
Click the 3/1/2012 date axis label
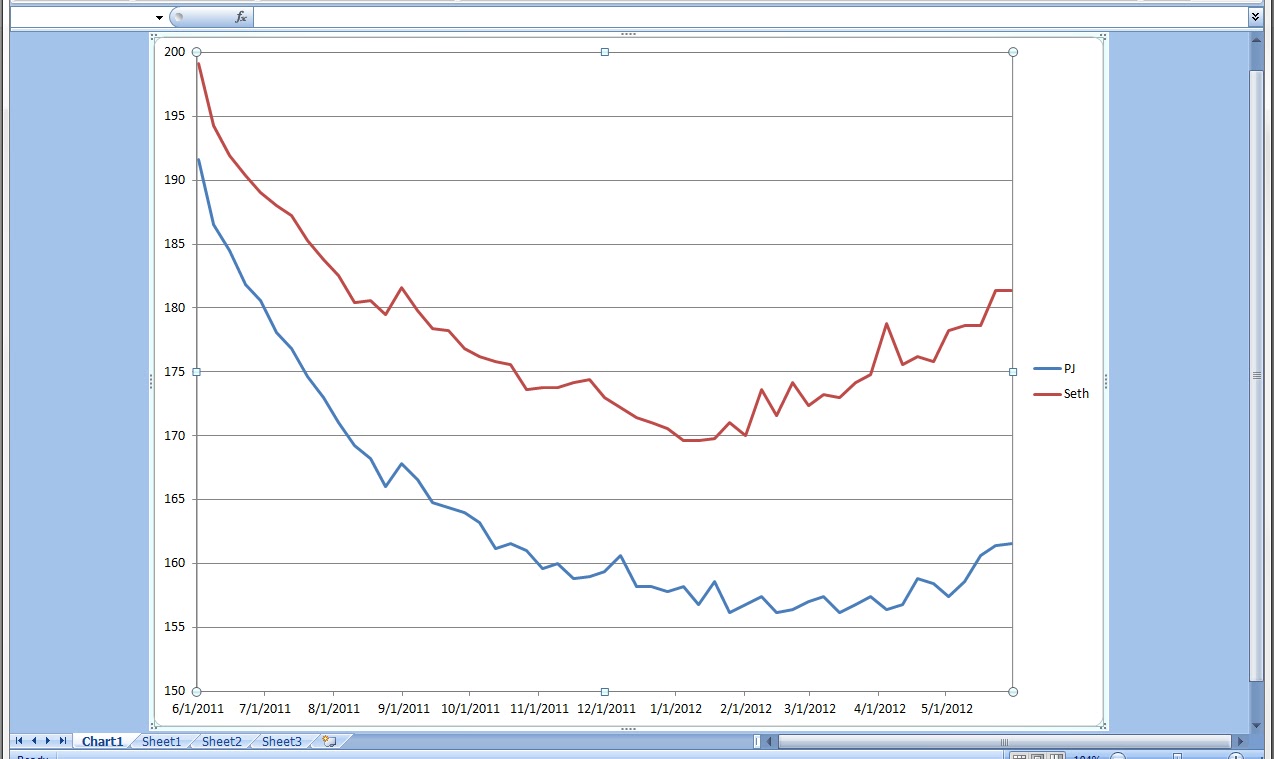coord(810,709)
